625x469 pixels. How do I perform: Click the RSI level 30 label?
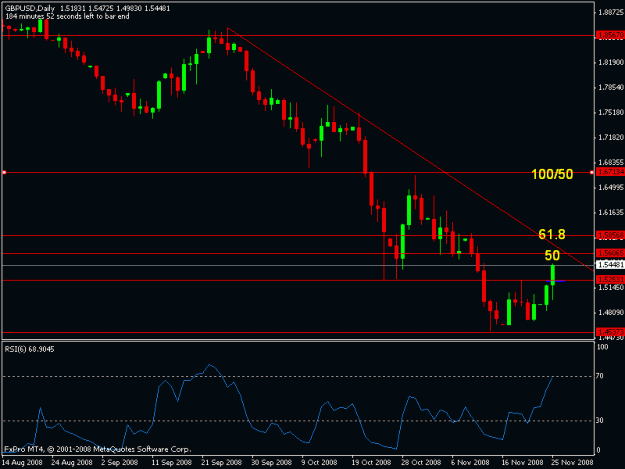coord(600,420)
